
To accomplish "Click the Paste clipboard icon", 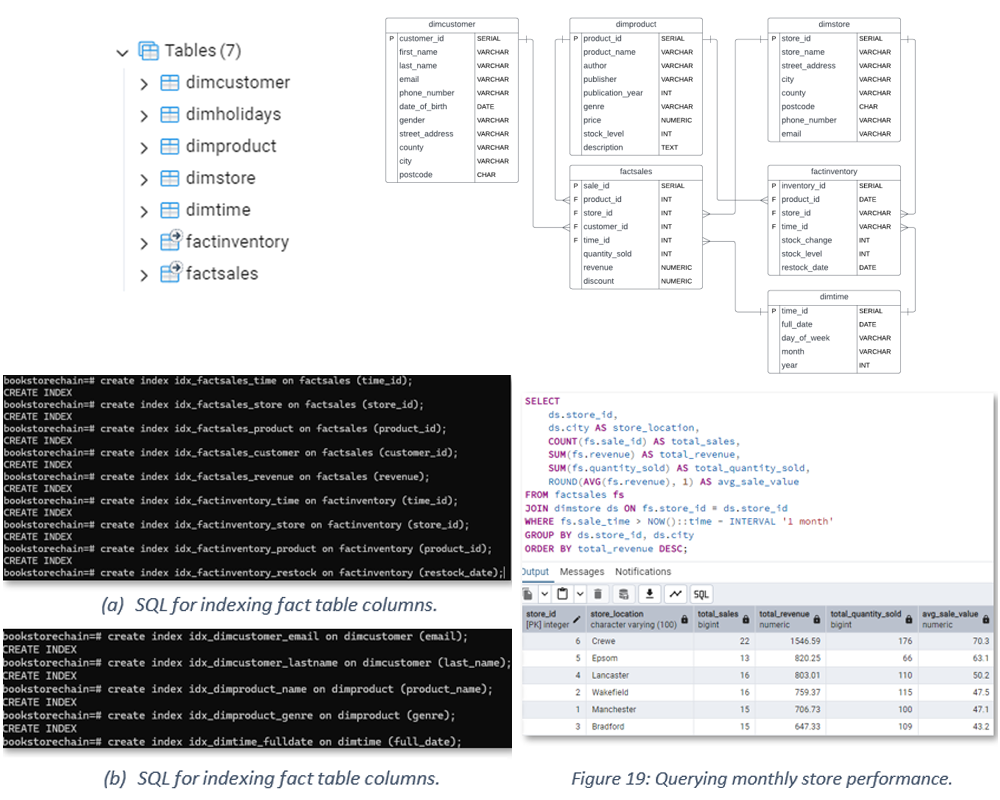I will click(x=562, y=595).
